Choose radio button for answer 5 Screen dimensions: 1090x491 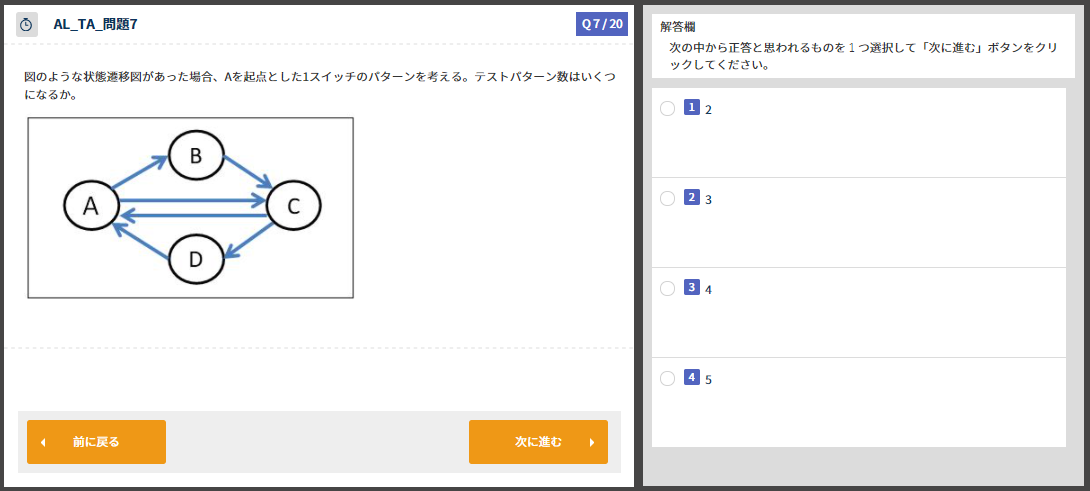(x=667, y=379)
